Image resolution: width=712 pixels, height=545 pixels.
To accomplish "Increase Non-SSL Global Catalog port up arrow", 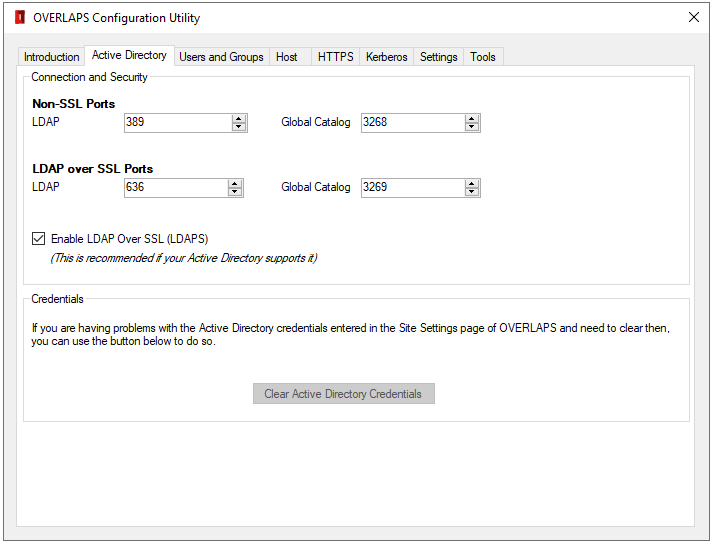I will [x=472, y=119].
